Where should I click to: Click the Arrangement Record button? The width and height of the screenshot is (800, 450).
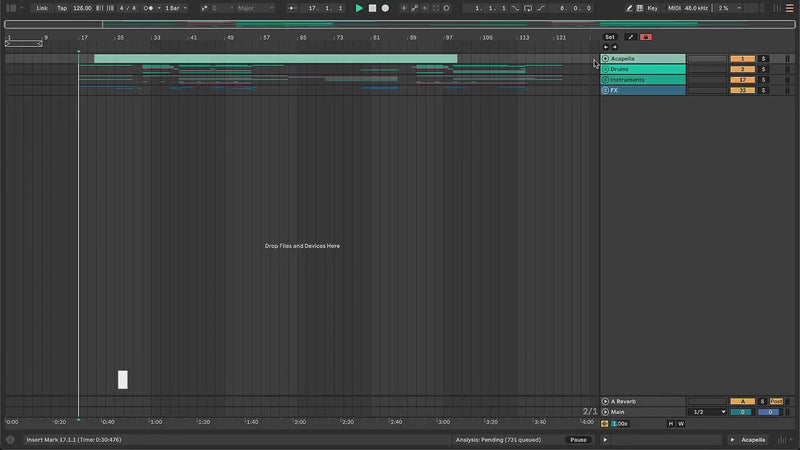[x=385, y=8]
